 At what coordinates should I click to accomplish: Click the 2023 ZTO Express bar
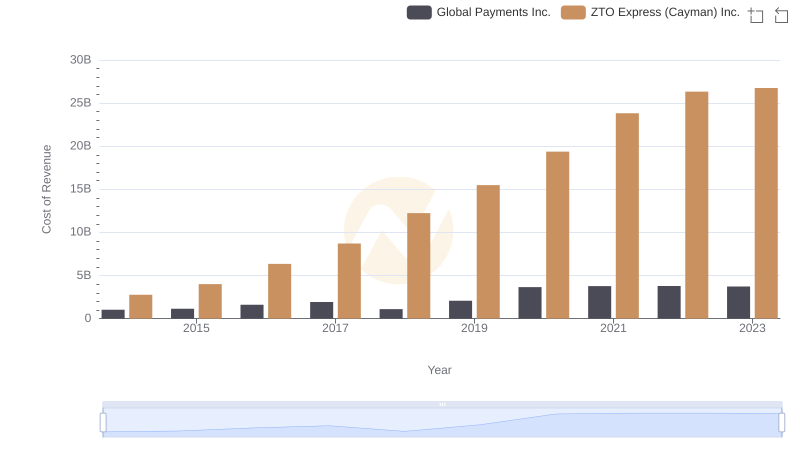coord(766,203)
